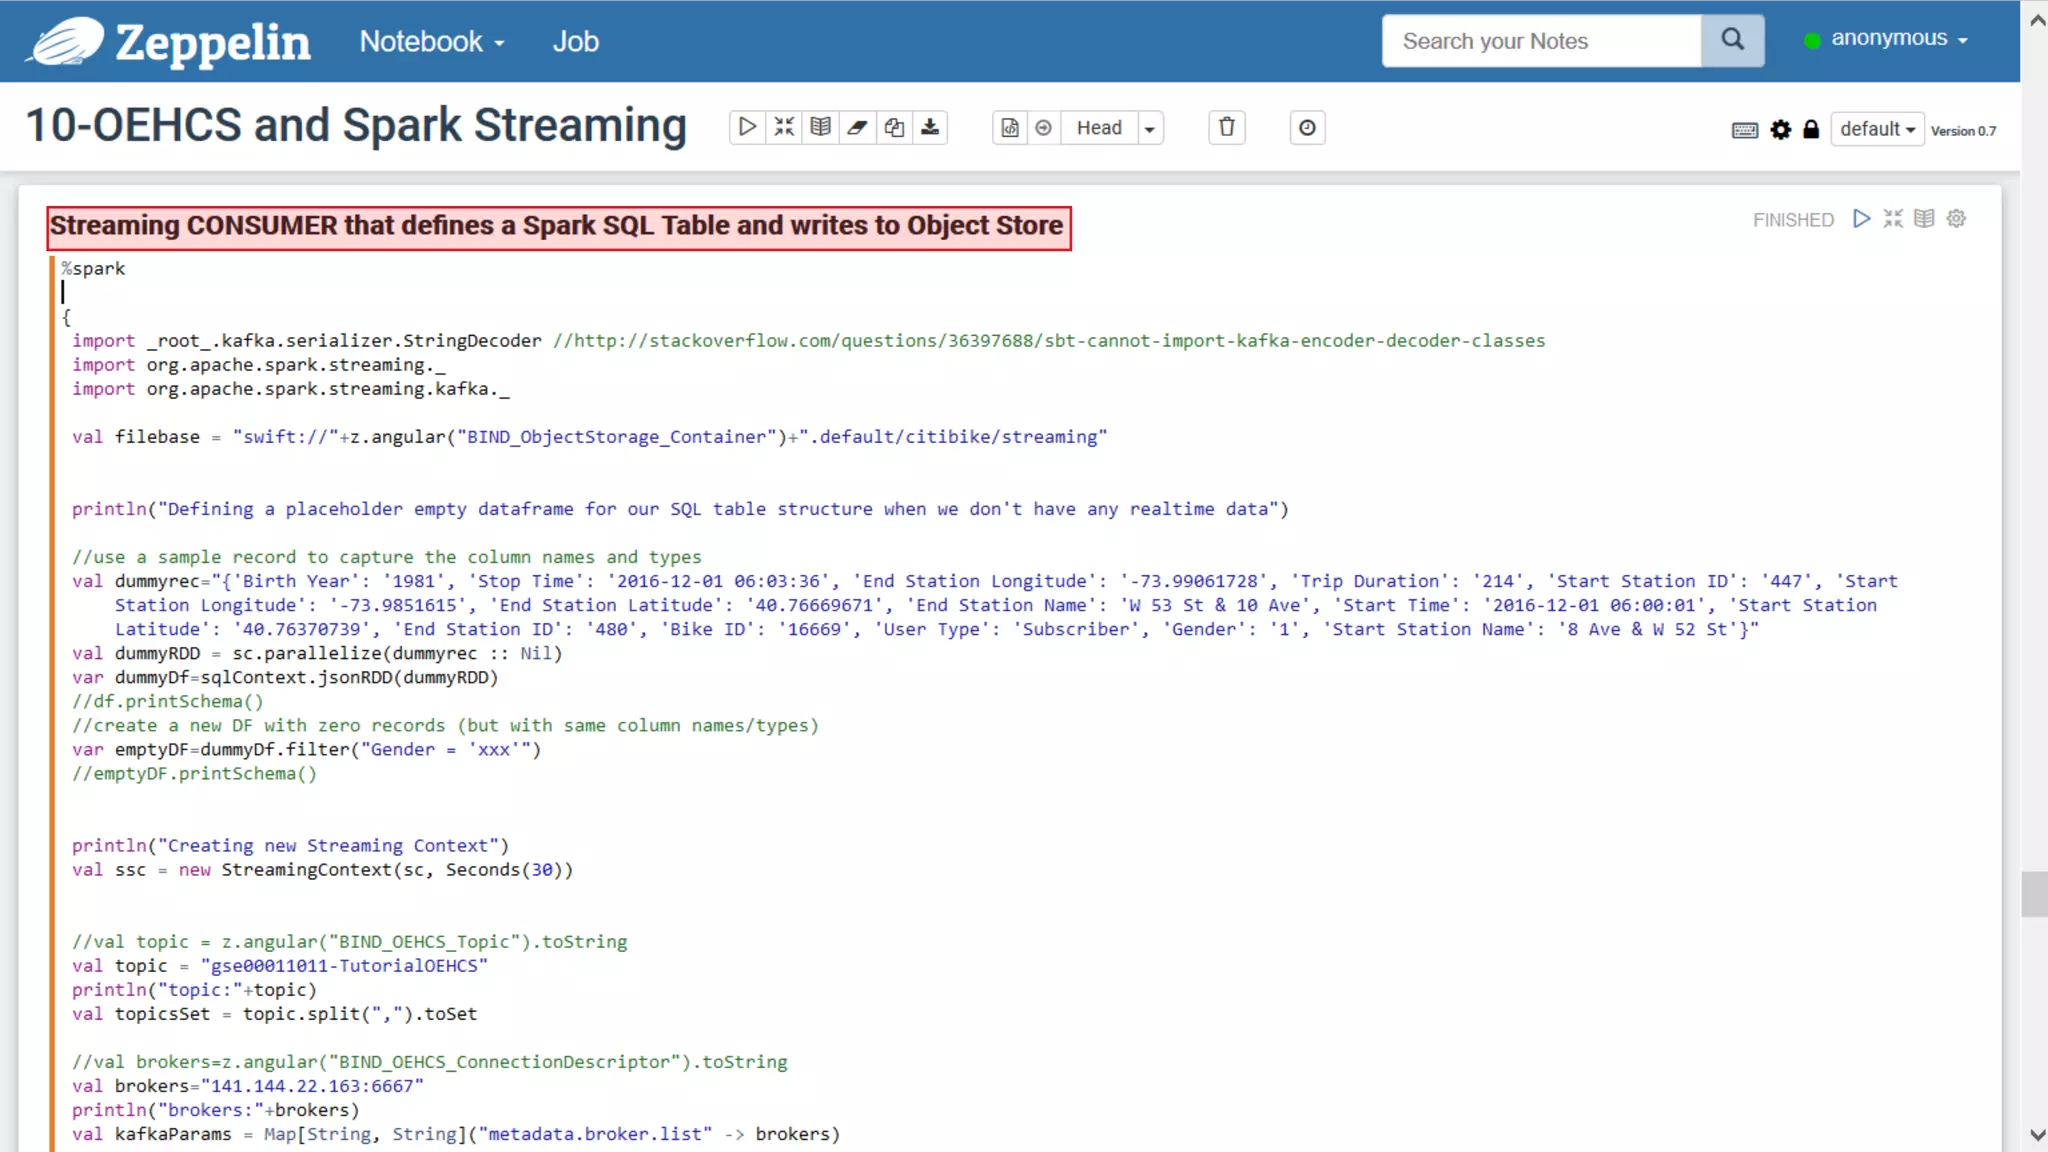Screen dimensions: 2048x1152
Task: Toggle show/hide output for all paragraphs
Action: coord(820,127)
